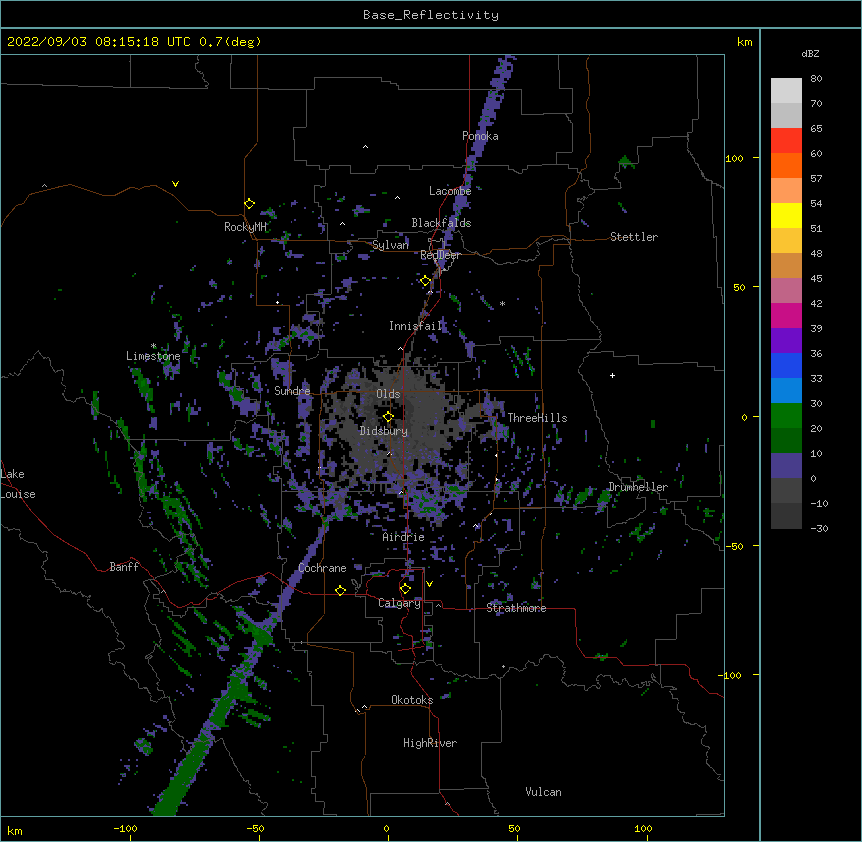
Task: Click the Drumheller town label
Action: (638, 487)
